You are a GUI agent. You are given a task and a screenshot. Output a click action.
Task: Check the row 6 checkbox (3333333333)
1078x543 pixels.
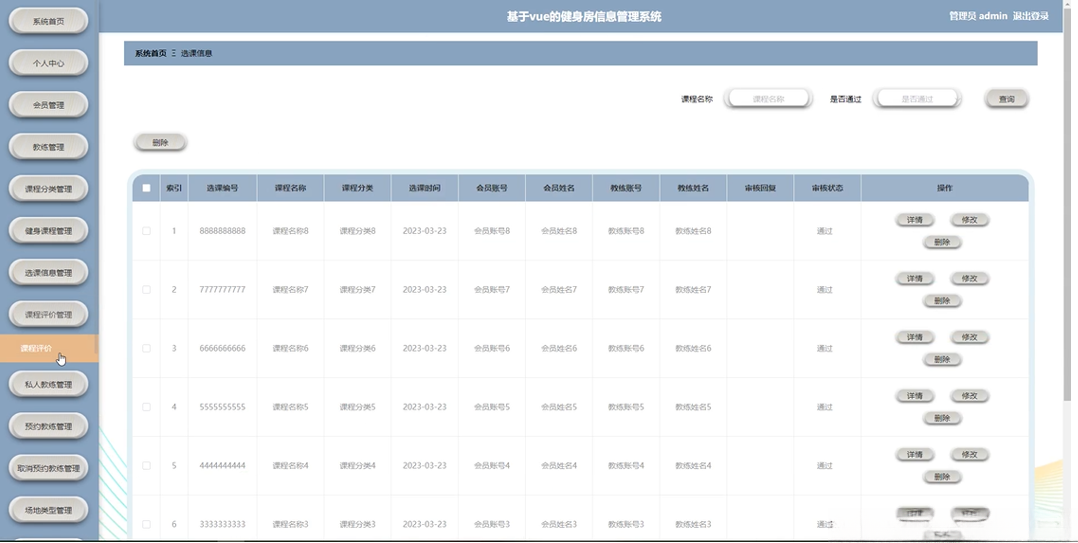(x=146, y=524)
